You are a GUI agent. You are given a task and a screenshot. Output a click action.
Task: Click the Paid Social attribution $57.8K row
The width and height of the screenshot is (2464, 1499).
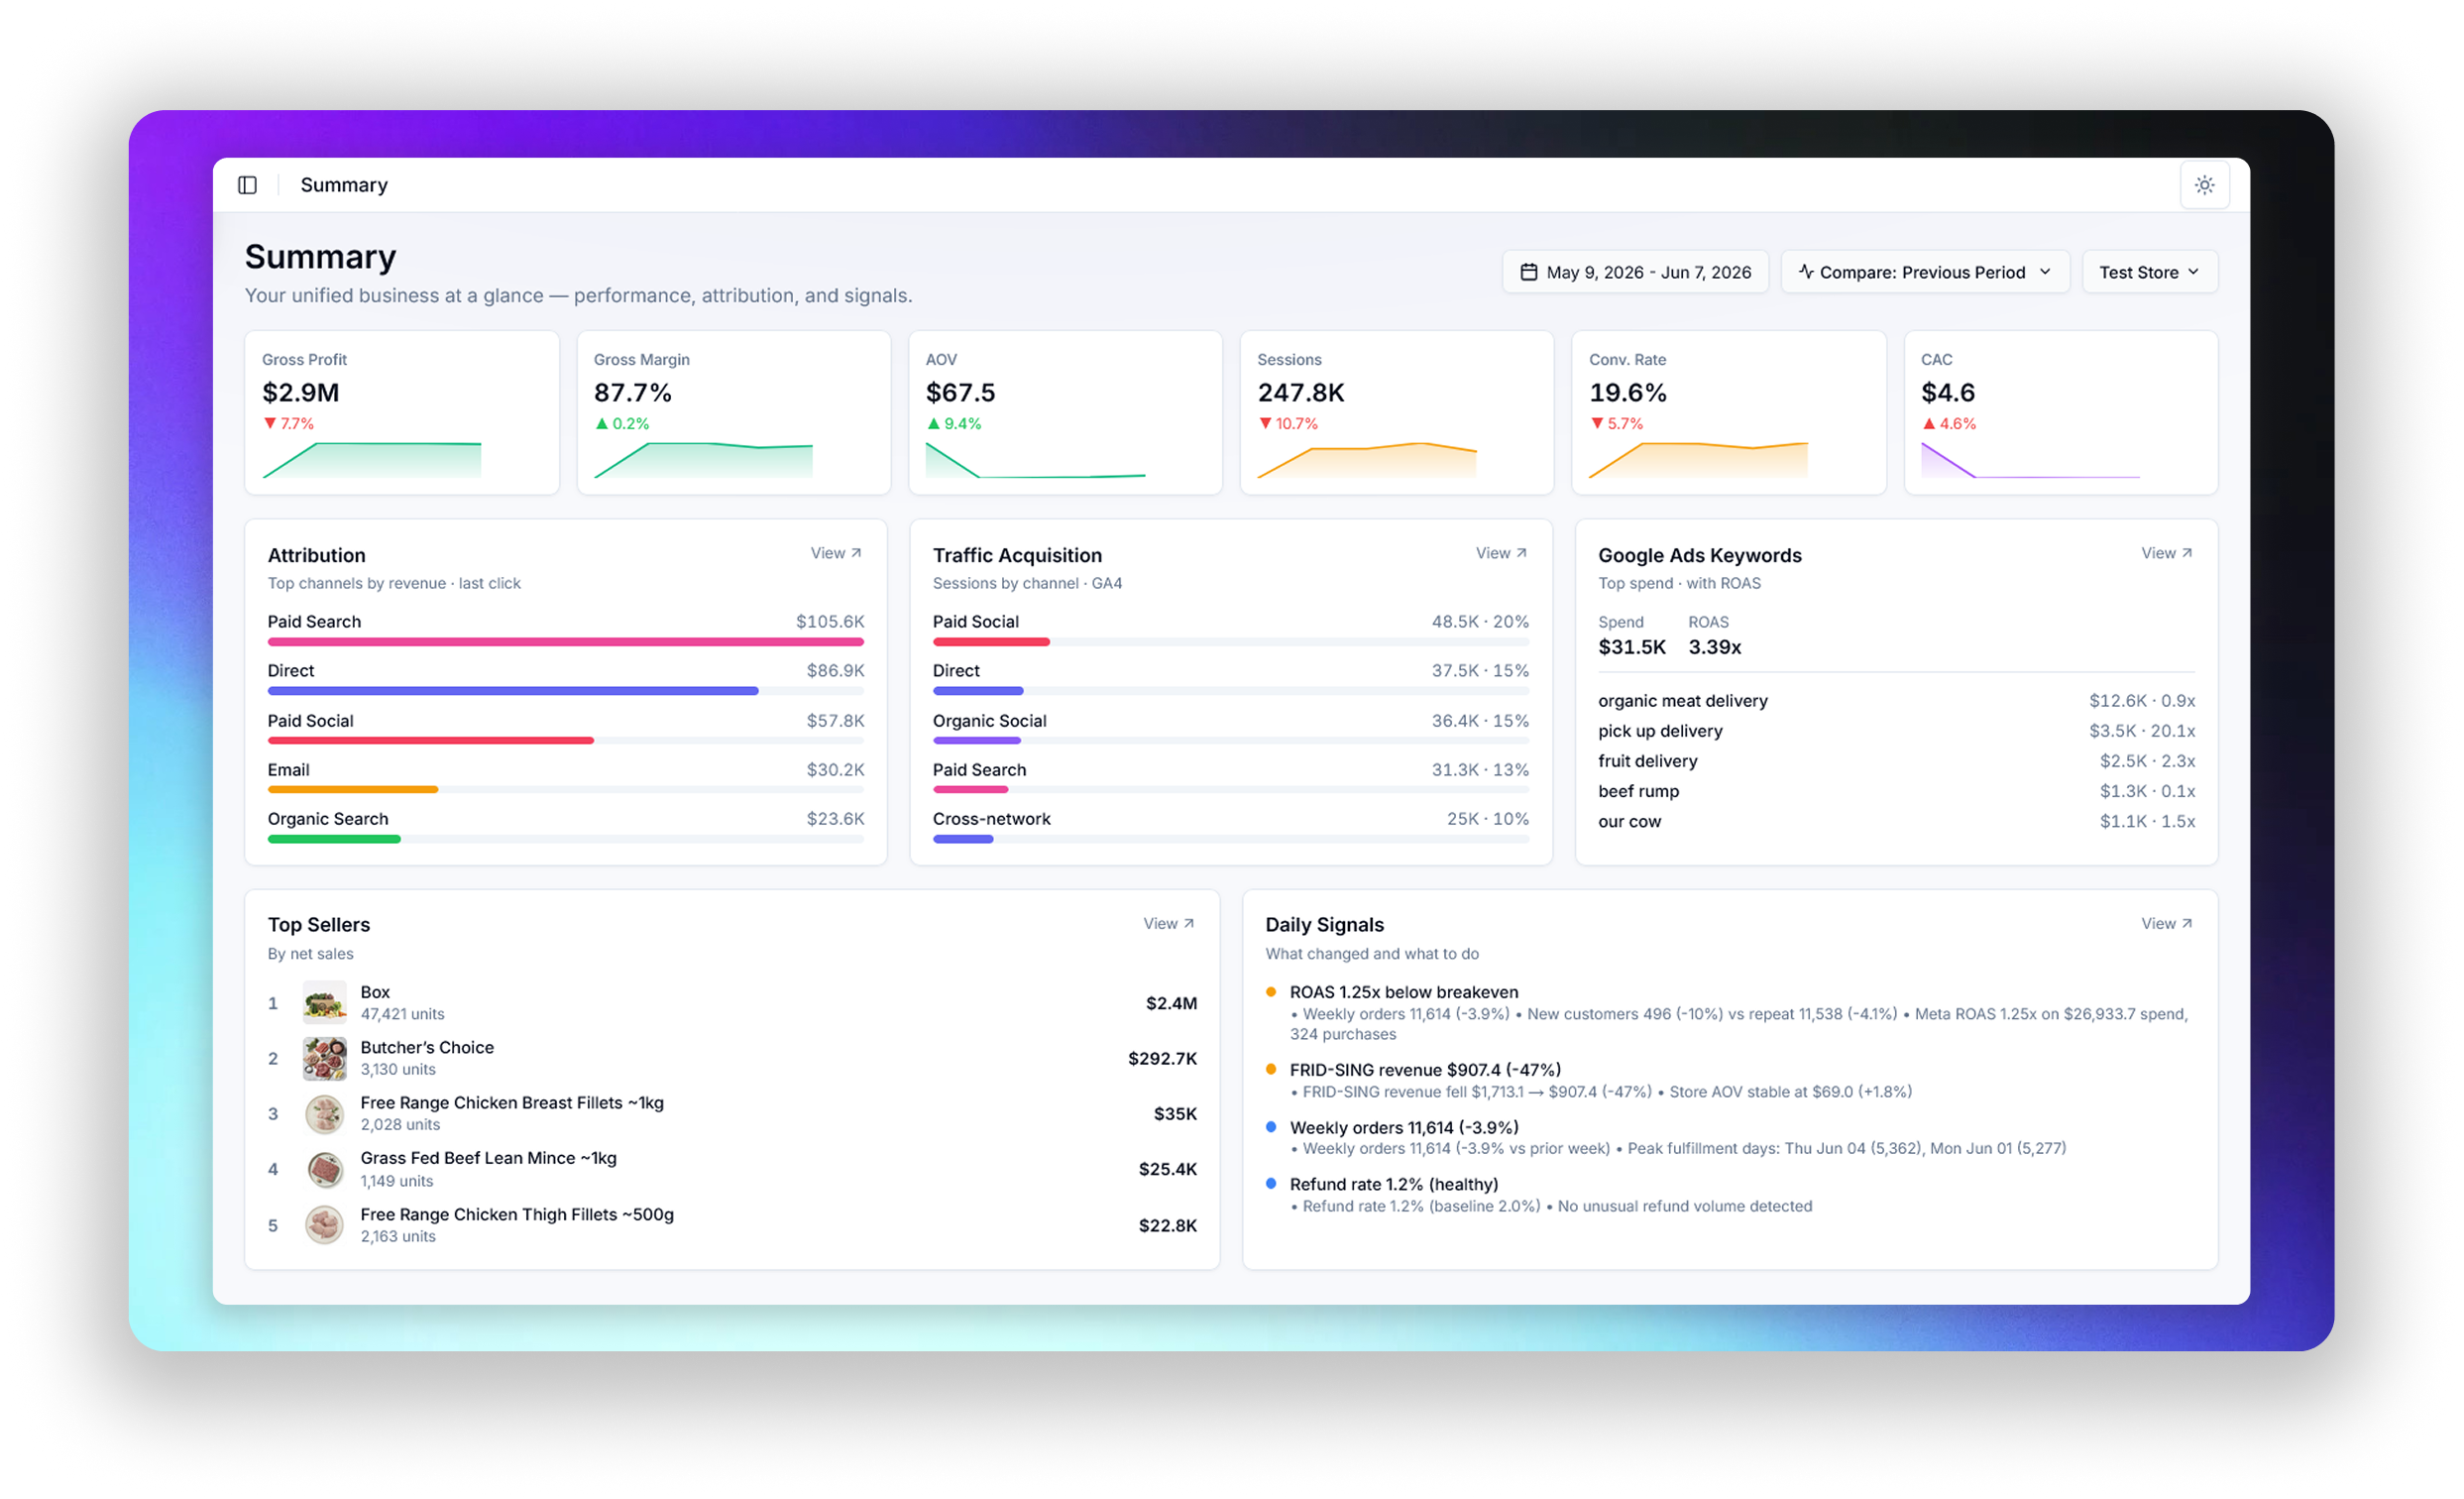tap(565, 729)
